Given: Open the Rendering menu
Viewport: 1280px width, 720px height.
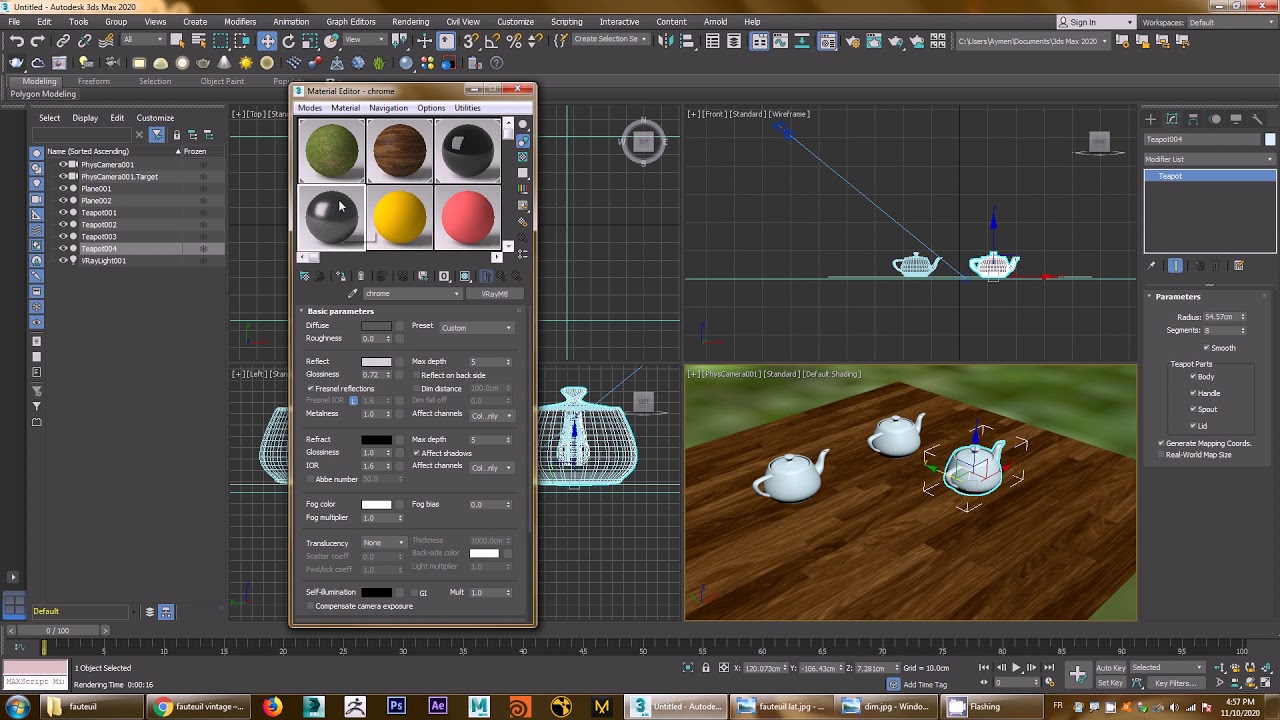Looking at the screenshot, I should point(411,22).
